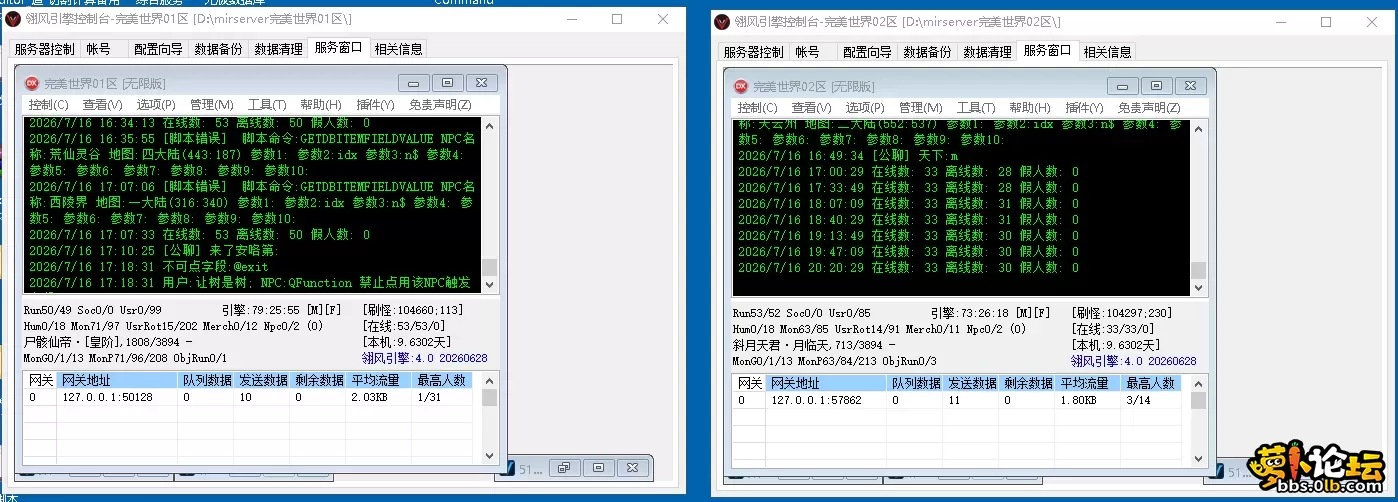Open 相关信息 tab in 02区 console
1398x502 pixels.
click(x=1107, y=51)
